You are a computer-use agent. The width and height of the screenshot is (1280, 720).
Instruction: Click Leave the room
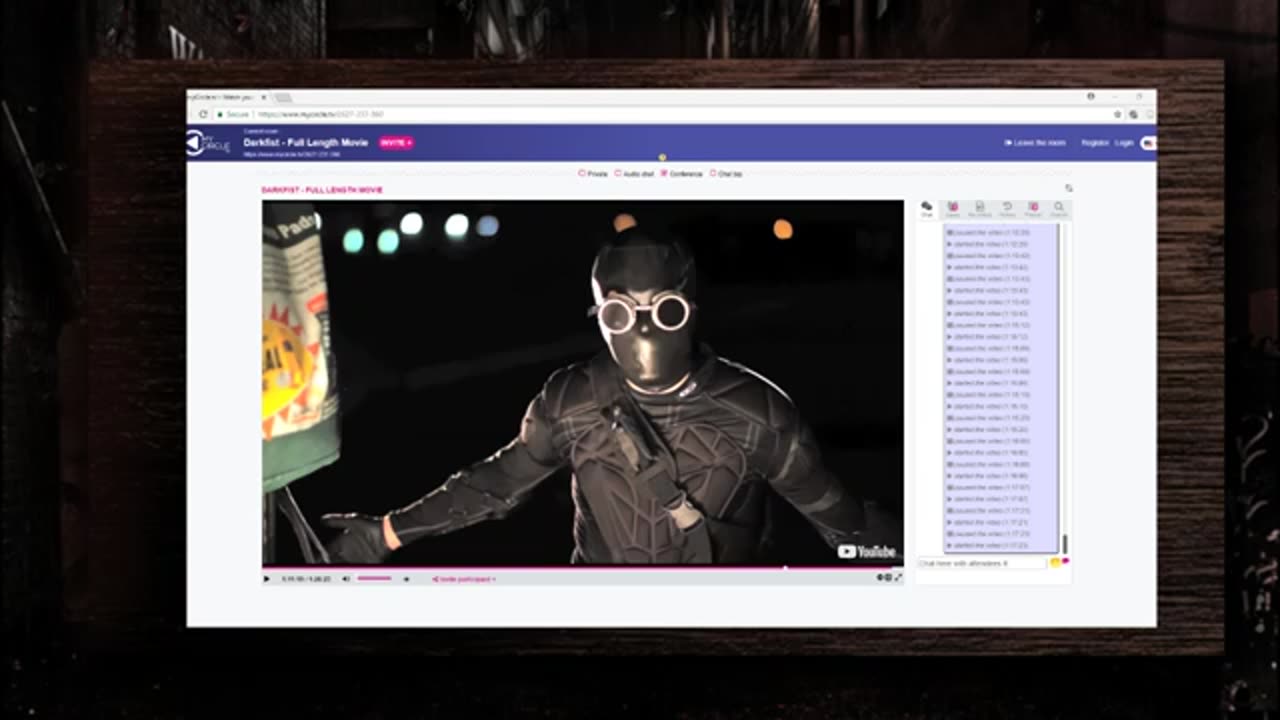(x=1035, y=143)
